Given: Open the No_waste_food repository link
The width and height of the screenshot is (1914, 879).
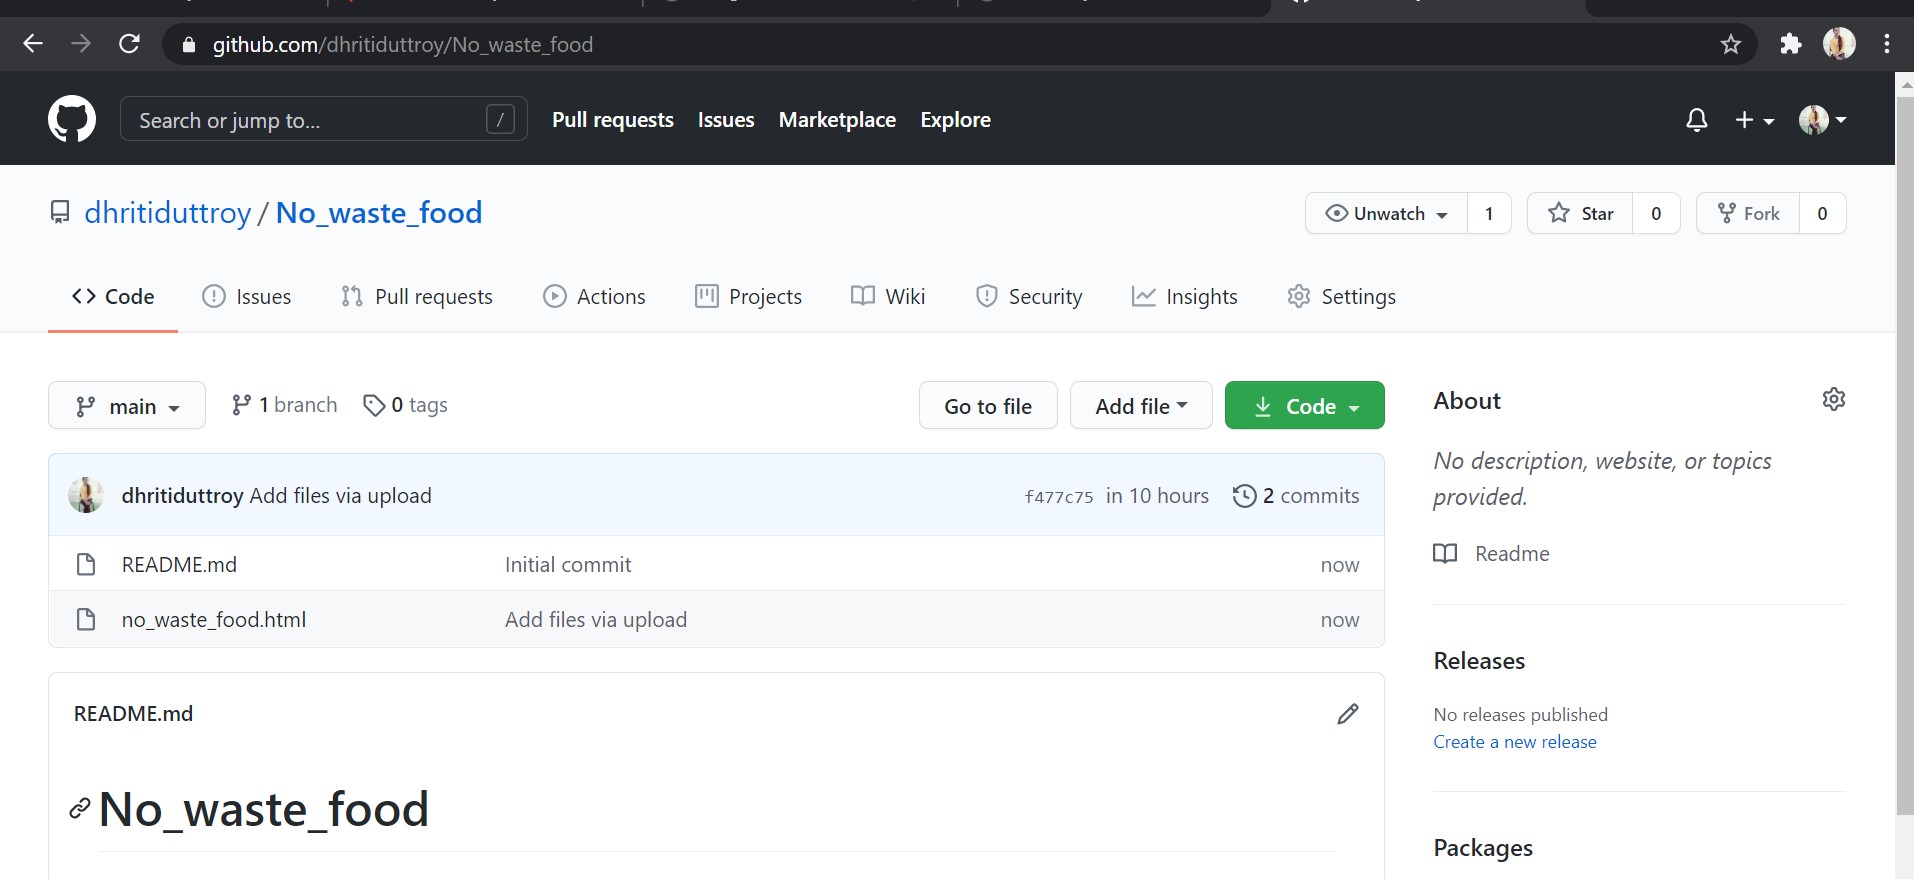Looking at the screenshot, I should [379, 213].
